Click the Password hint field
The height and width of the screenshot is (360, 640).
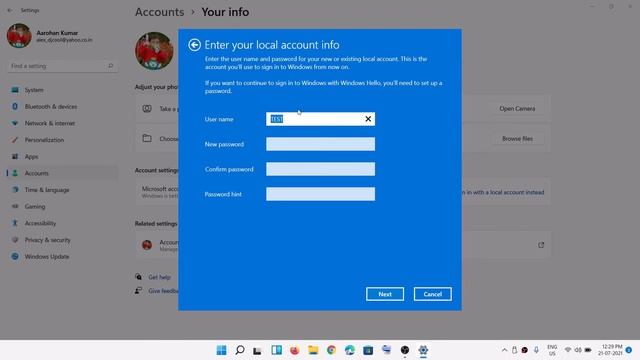320,194
